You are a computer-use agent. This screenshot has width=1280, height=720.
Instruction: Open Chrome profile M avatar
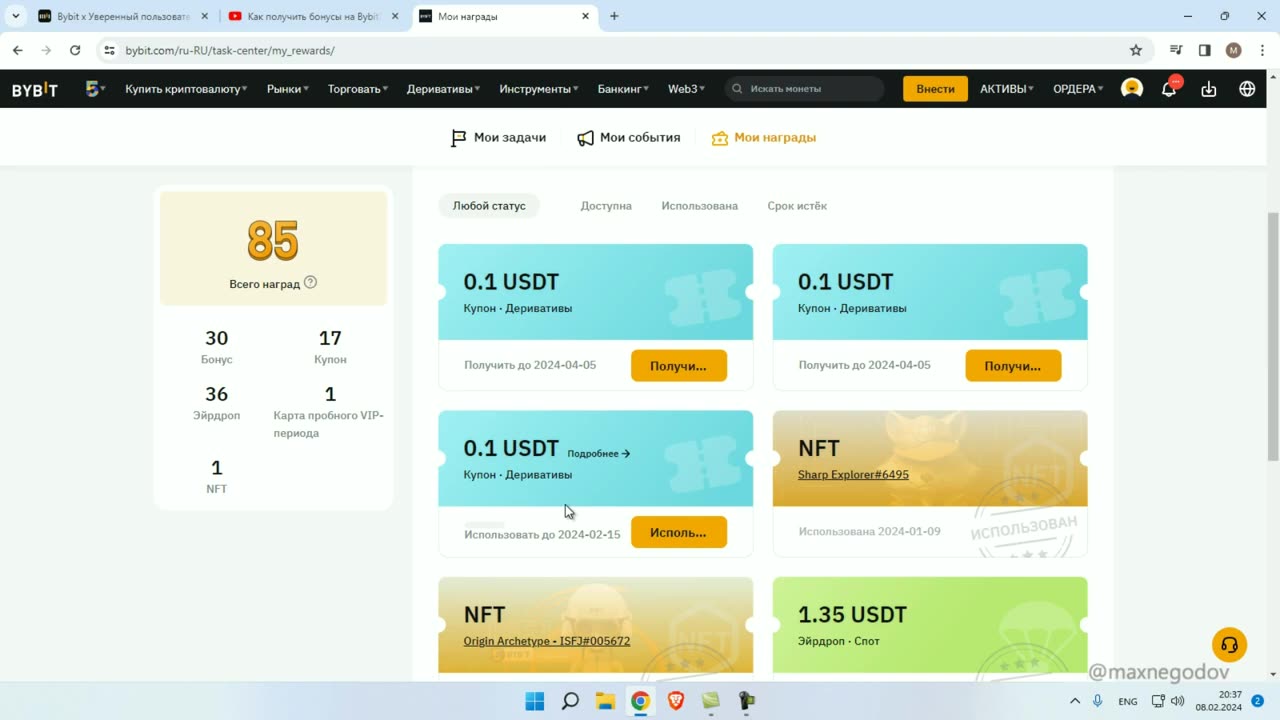click(1233, 50)
